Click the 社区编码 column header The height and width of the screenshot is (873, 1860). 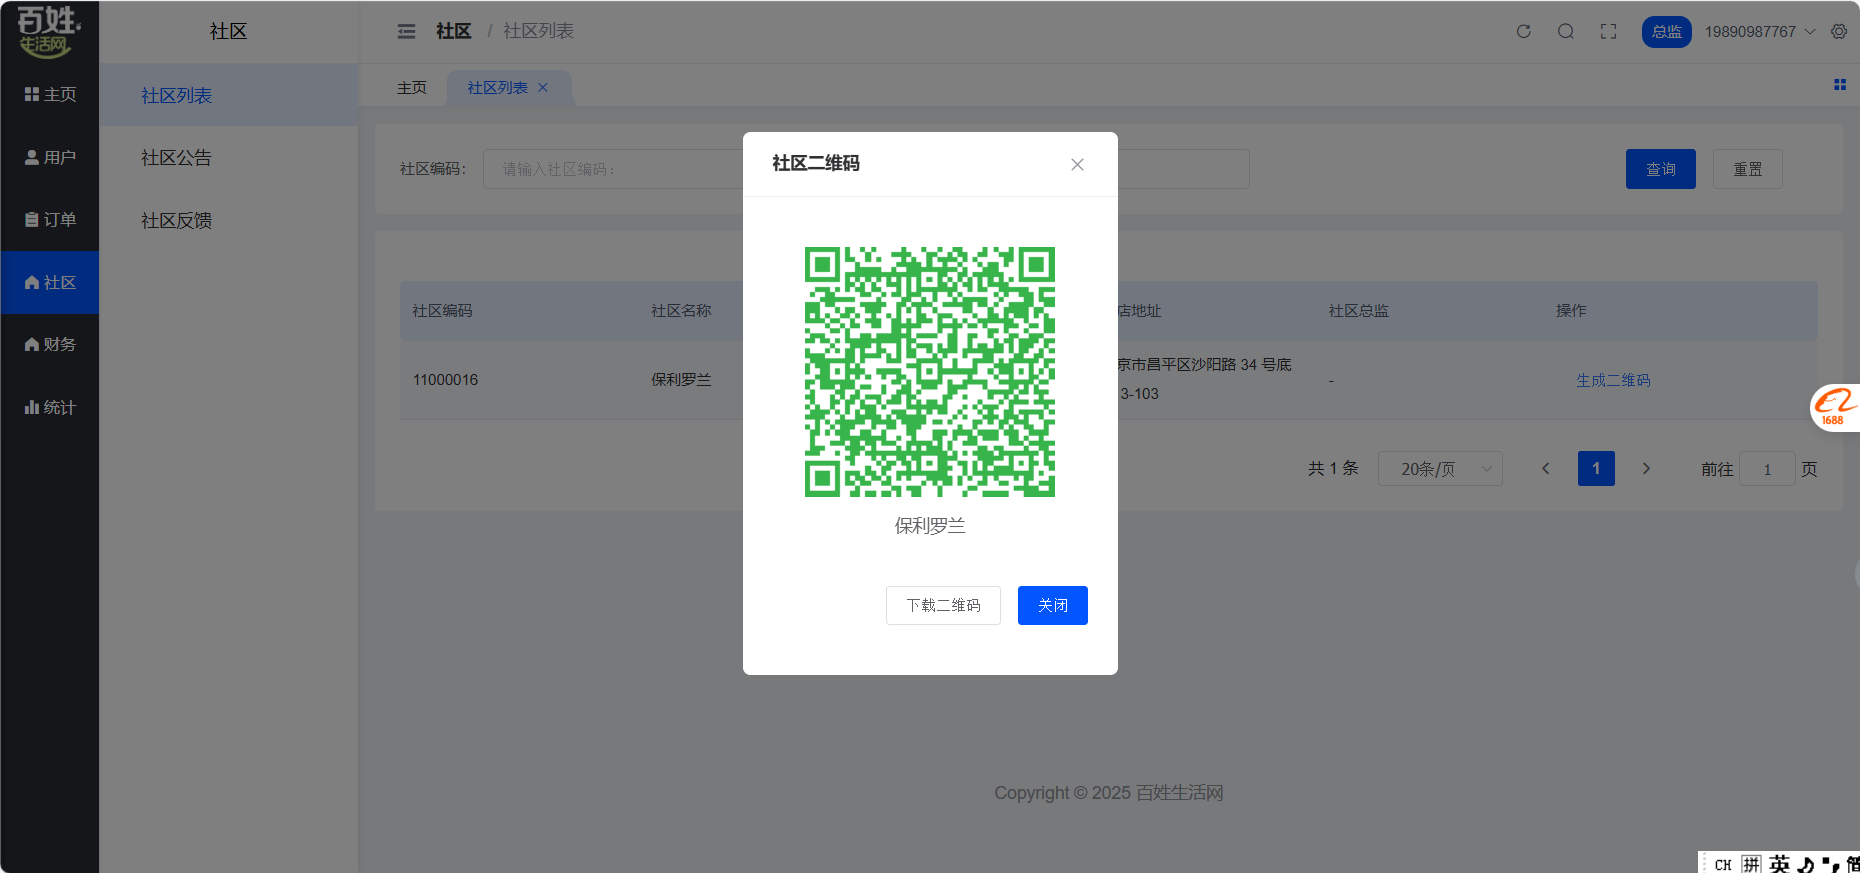(443, 311)
